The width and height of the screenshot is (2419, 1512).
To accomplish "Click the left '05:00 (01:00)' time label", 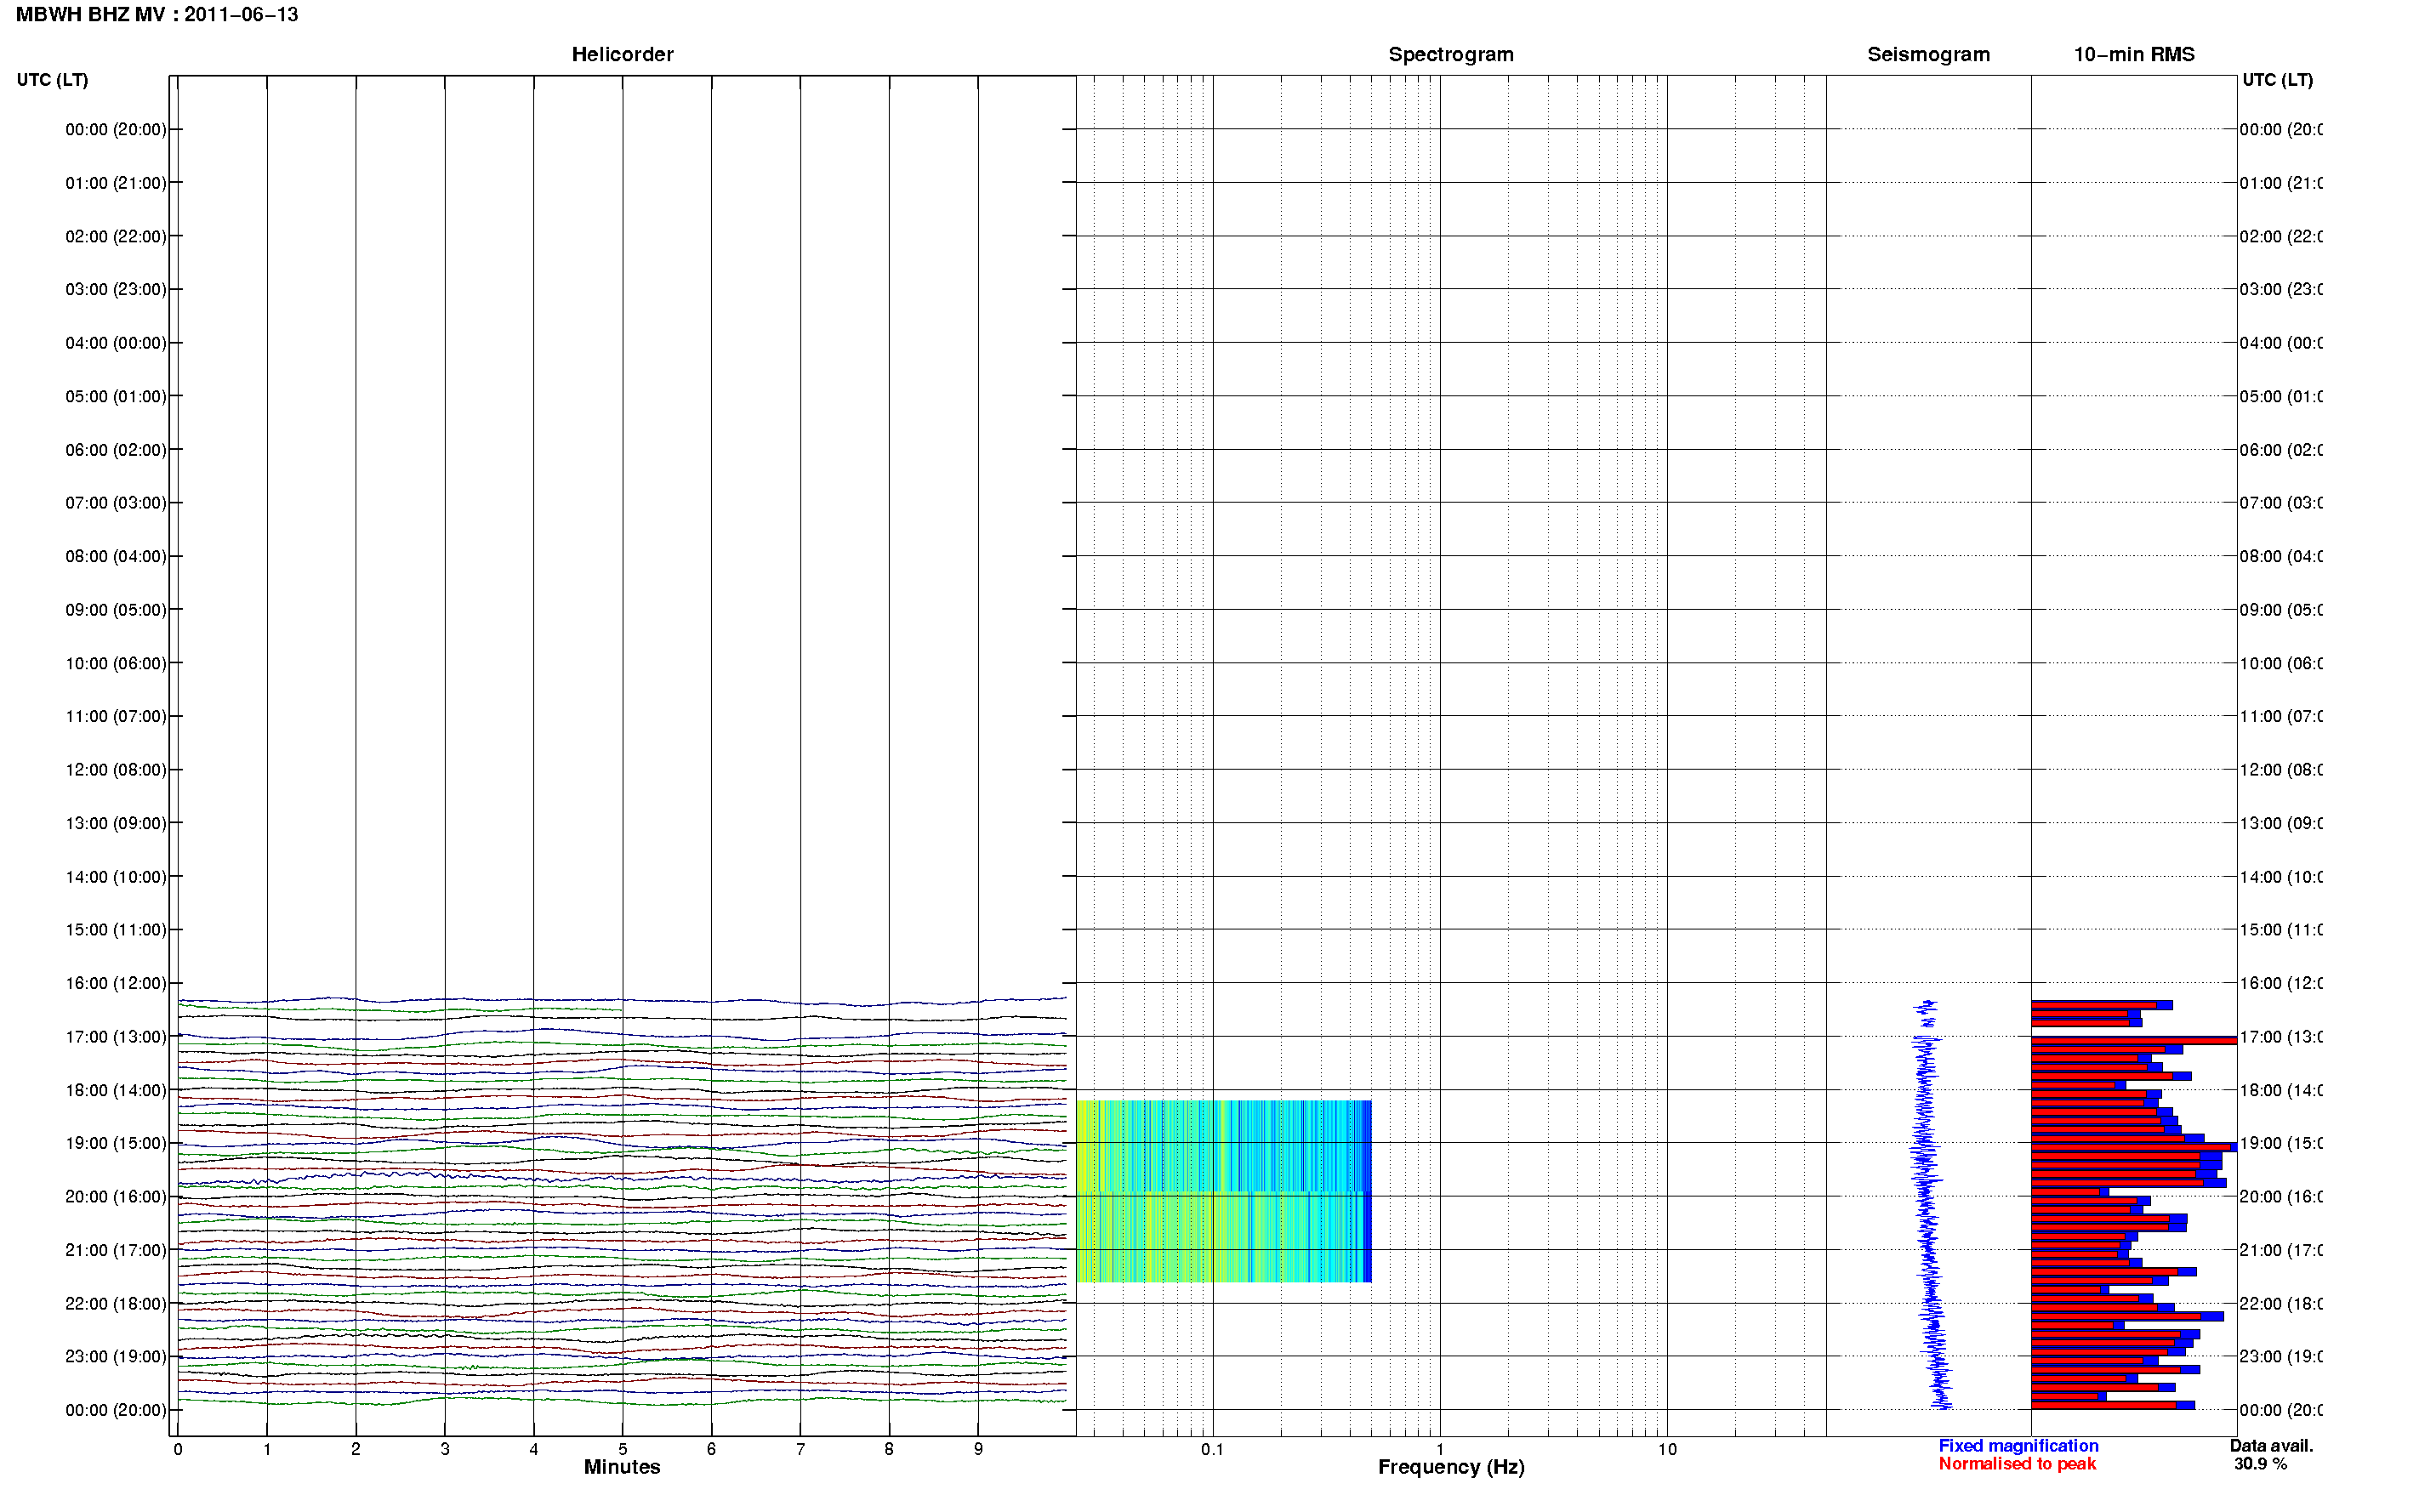I will click(116, 397).
